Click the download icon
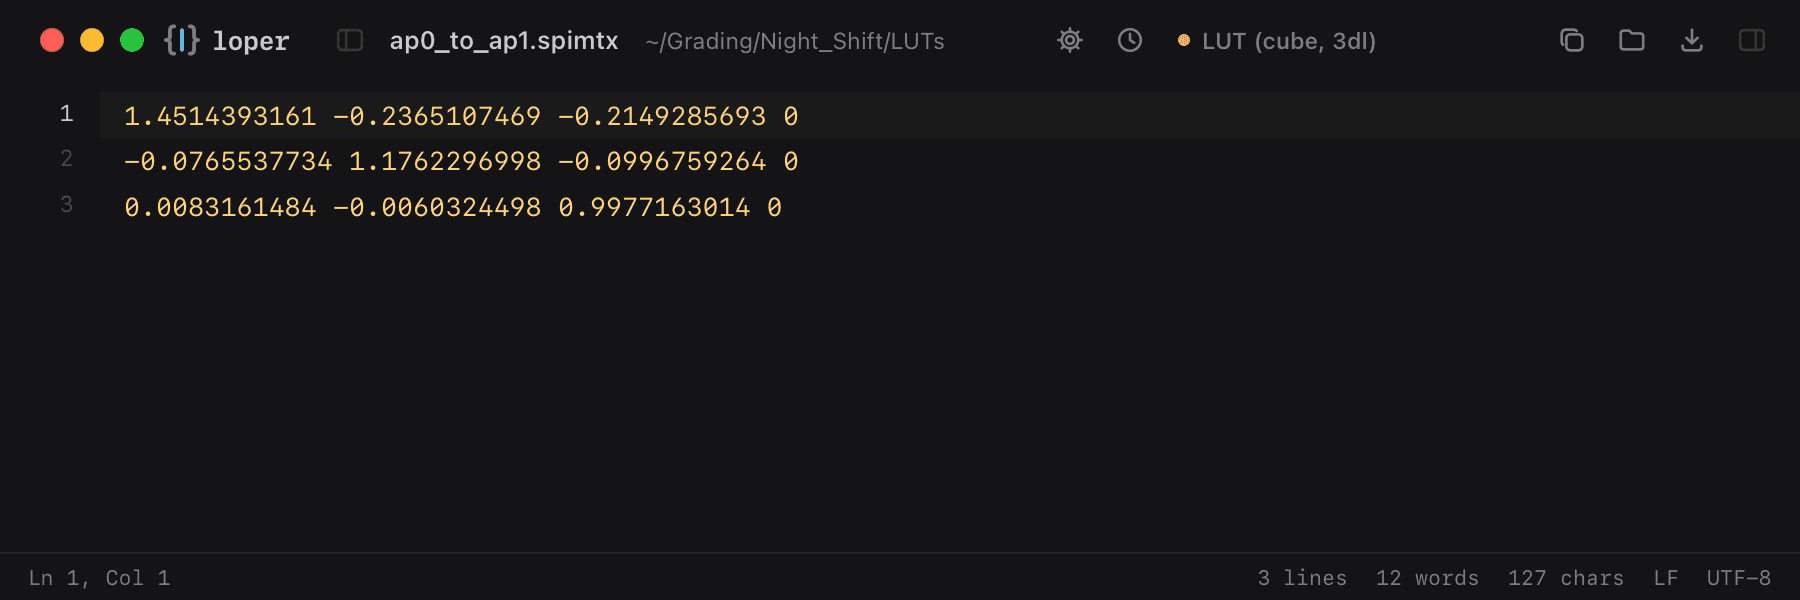The width and height of the screenshot is (1800, 600). click(1692, 40)
